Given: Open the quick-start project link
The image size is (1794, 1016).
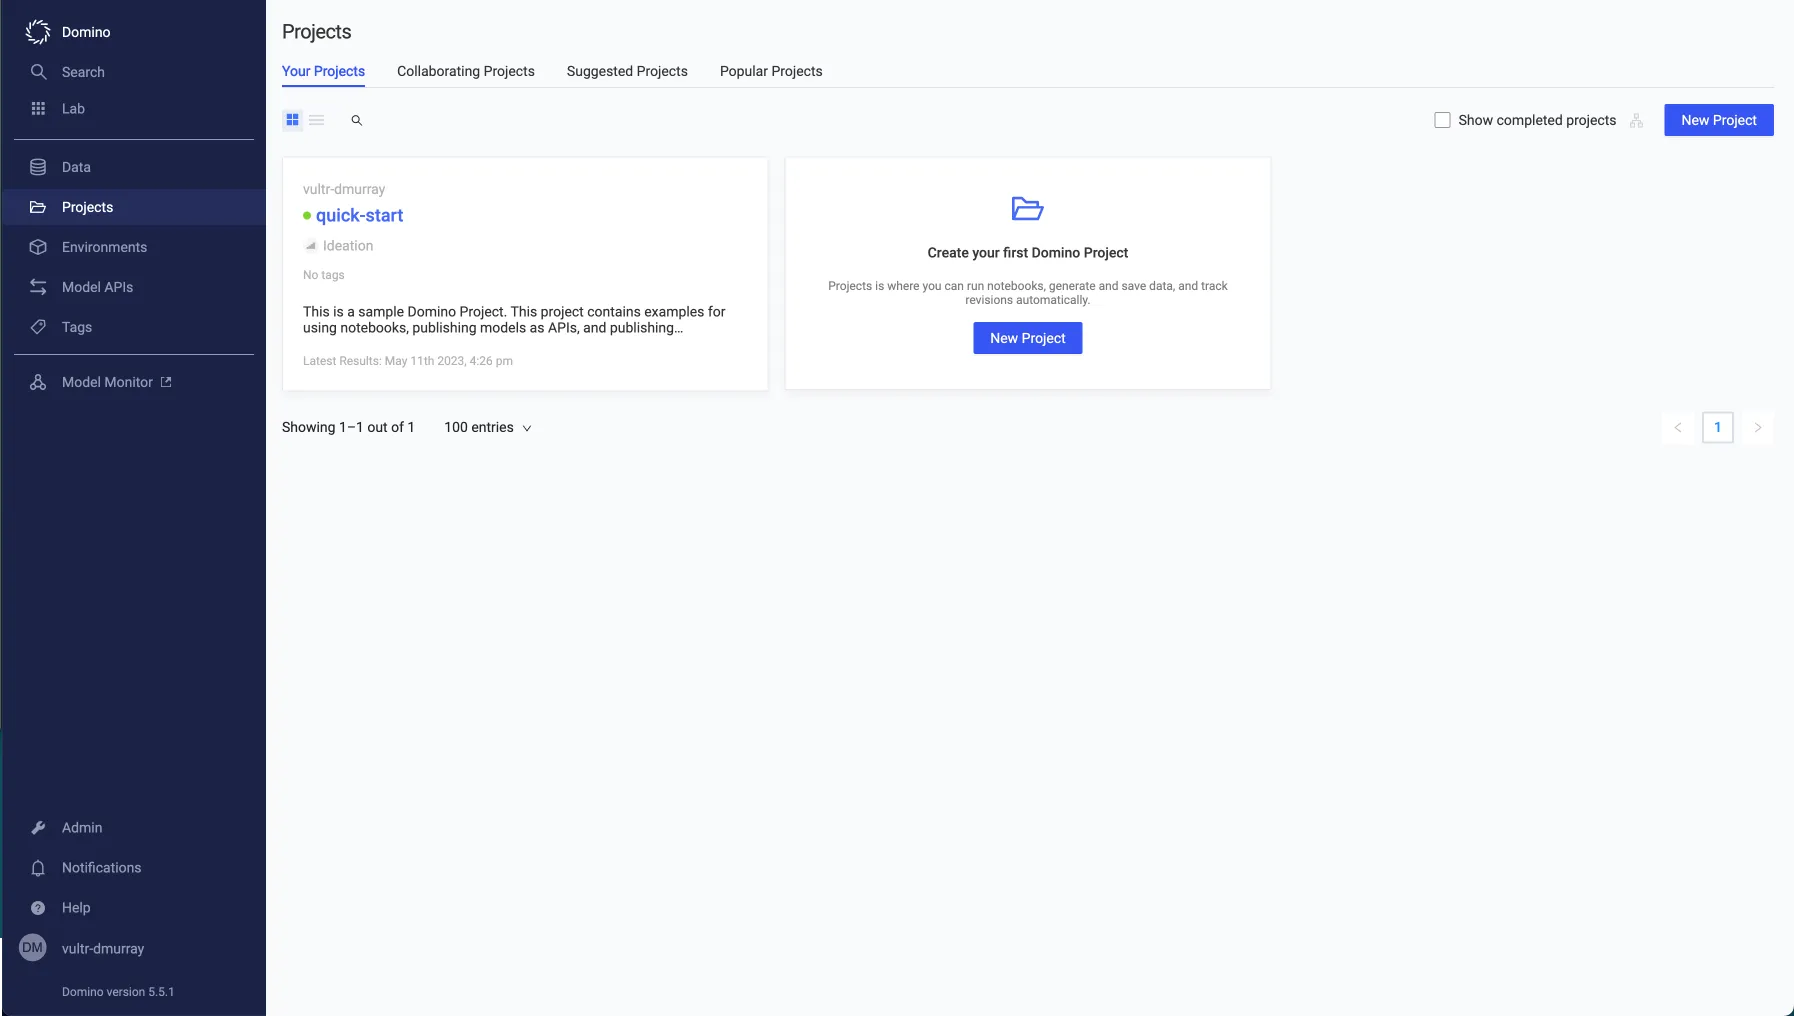Looking at the screenshot, I should click(359, 216).
